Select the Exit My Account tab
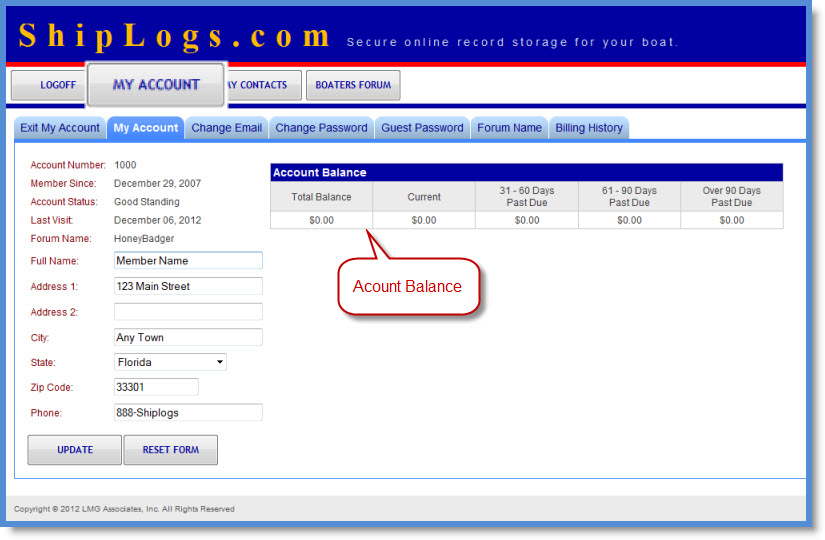Image resolution: width=825 pixels, height=540 pixels. point(59,128)
